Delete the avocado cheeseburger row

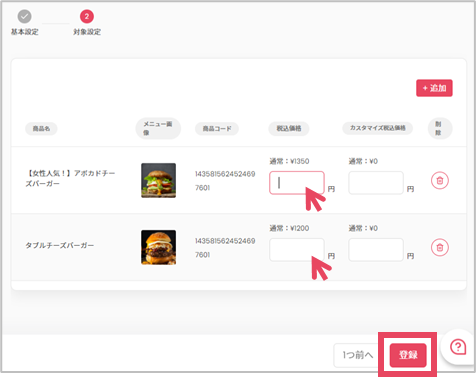coord(440,180)
